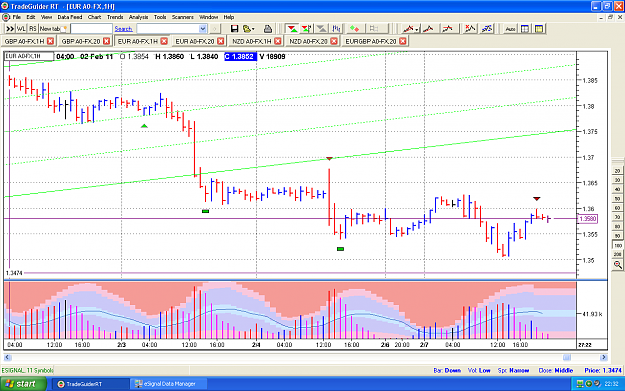
Task: Set bar zoom level to 20
Action: pyautogui.click(x=617, y=171)
